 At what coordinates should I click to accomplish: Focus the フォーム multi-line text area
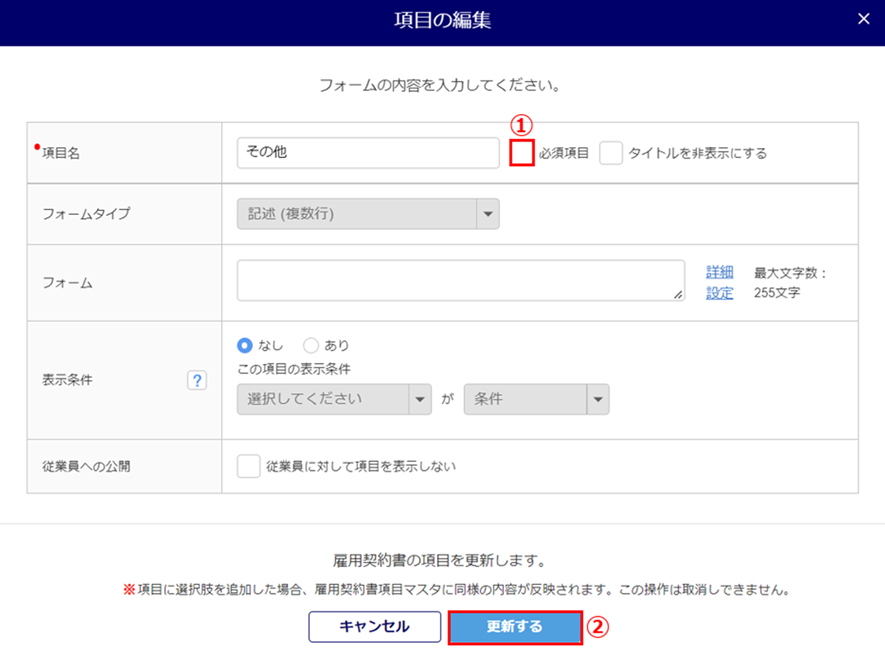pos(460,280)
